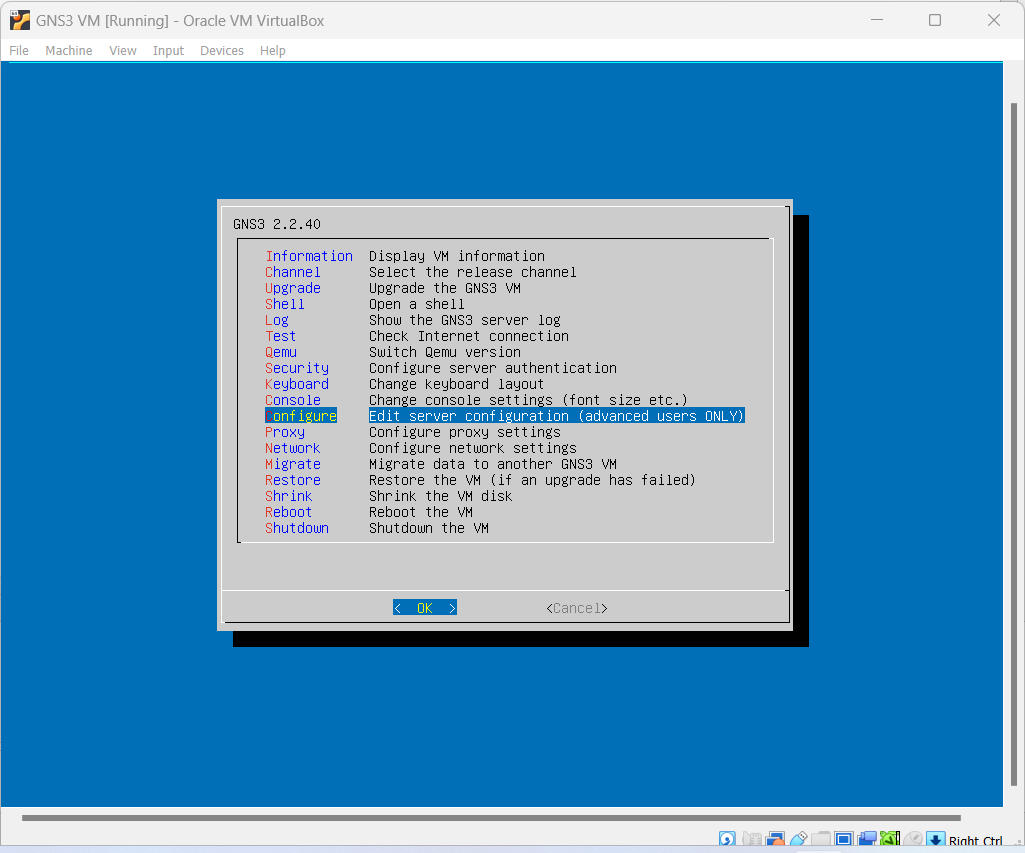
Task: Click the vertical scrollbar of VM window
Action: [1013, 444]
